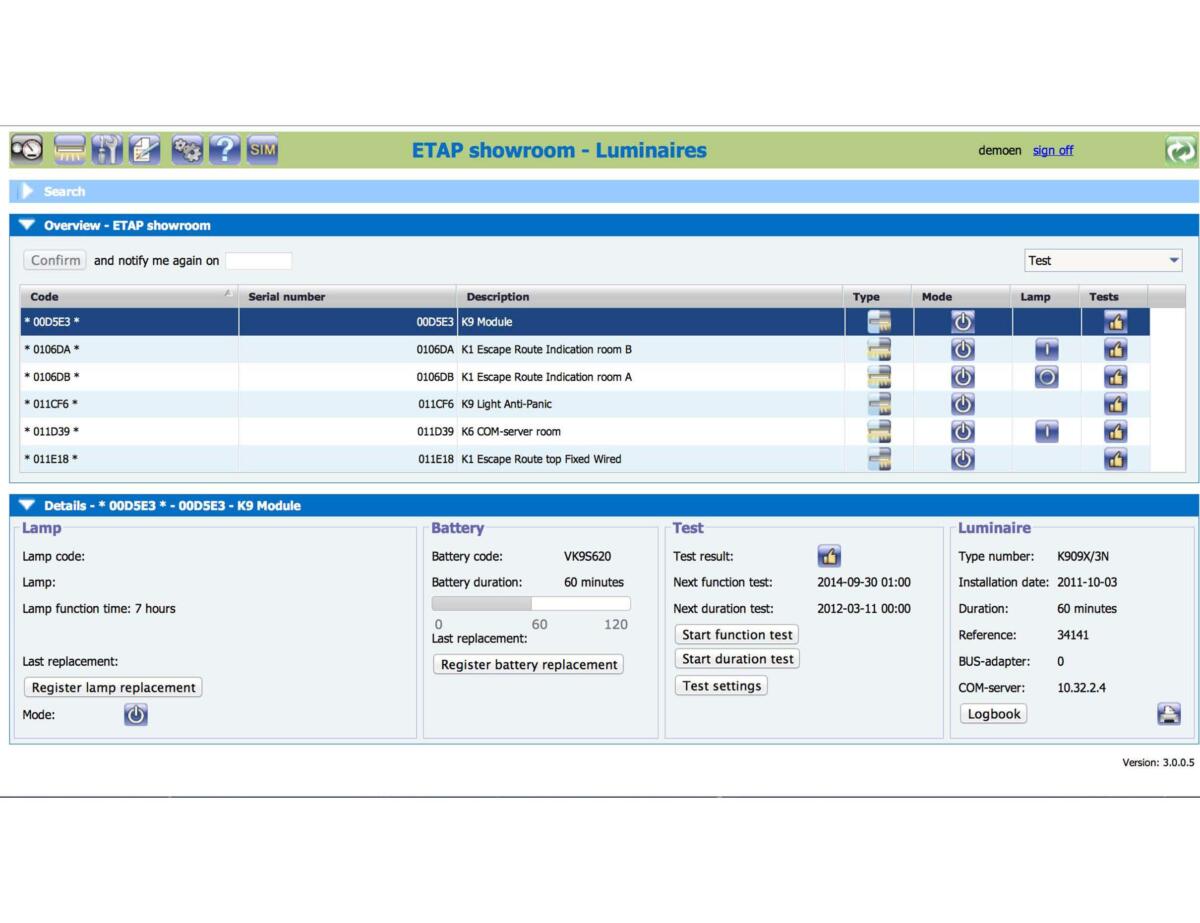Screen dimensions: 1200x923
Task: Open the gauge dashboard icon in the toolbar
Action: [28, 150]
